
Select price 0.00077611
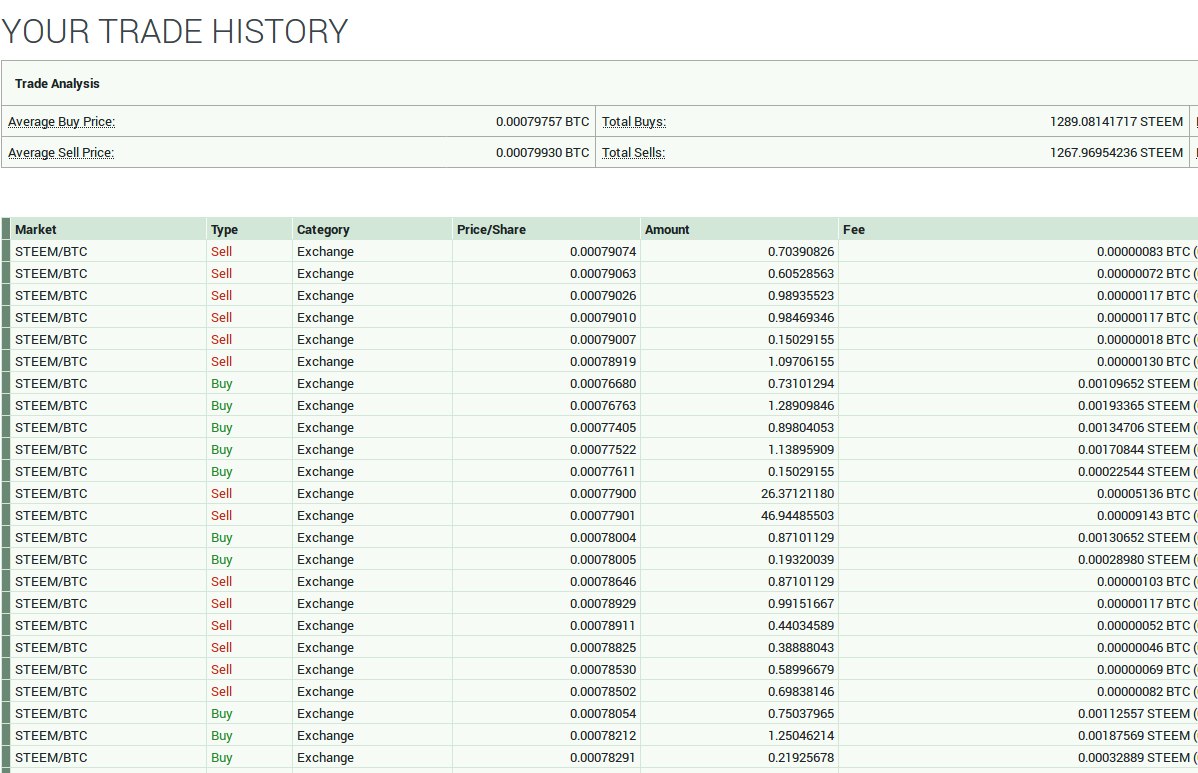[x=603, y=471]
